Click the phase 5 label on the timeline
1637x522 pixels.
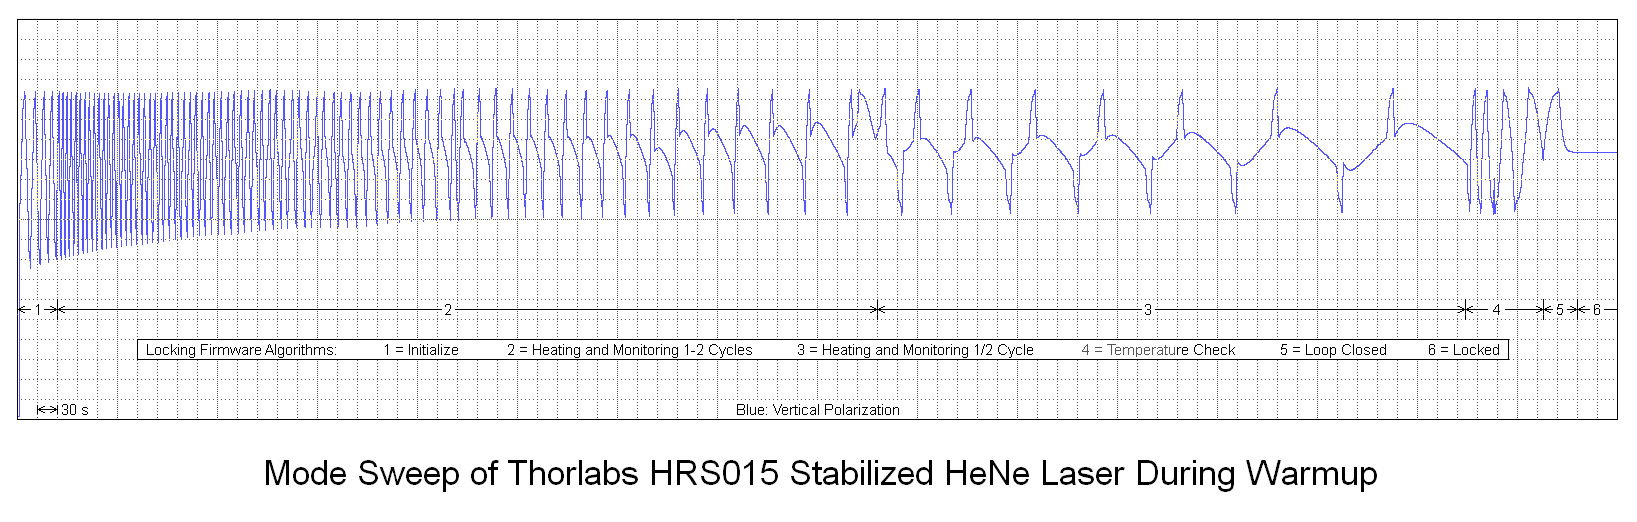pos(1559,310)
